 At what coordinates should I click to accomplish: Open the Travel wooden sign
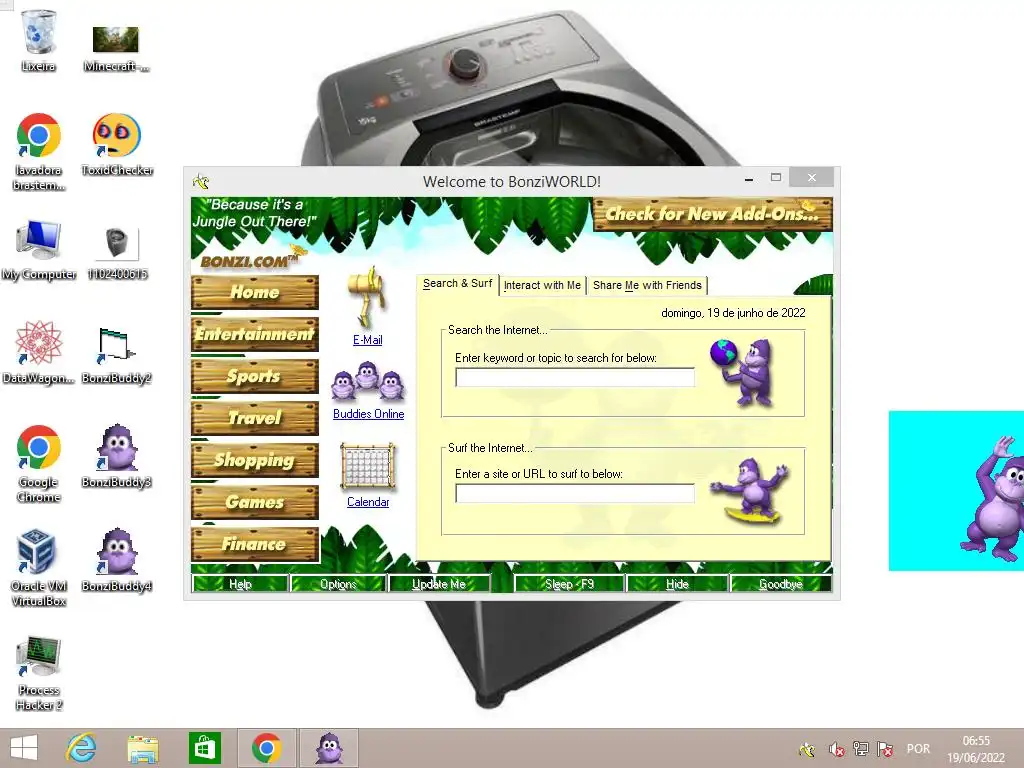point(255,418)
